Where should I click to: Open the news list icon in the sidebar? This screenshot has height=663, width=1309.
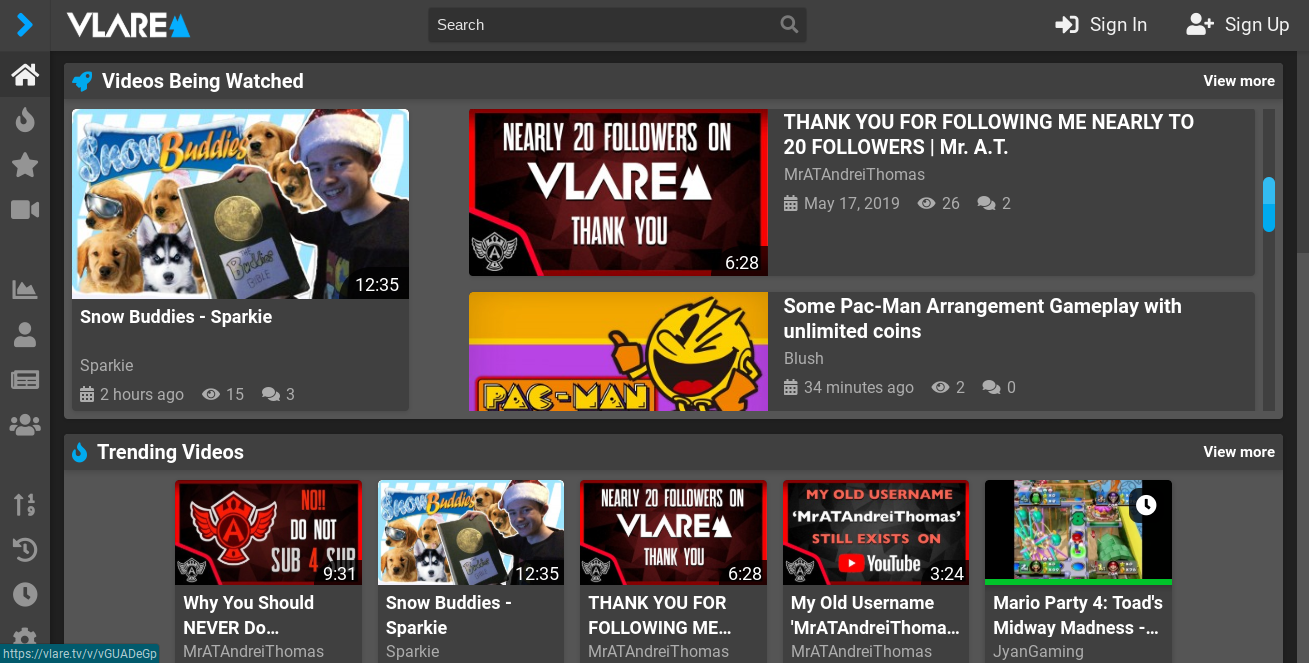(x=25, y=380)
